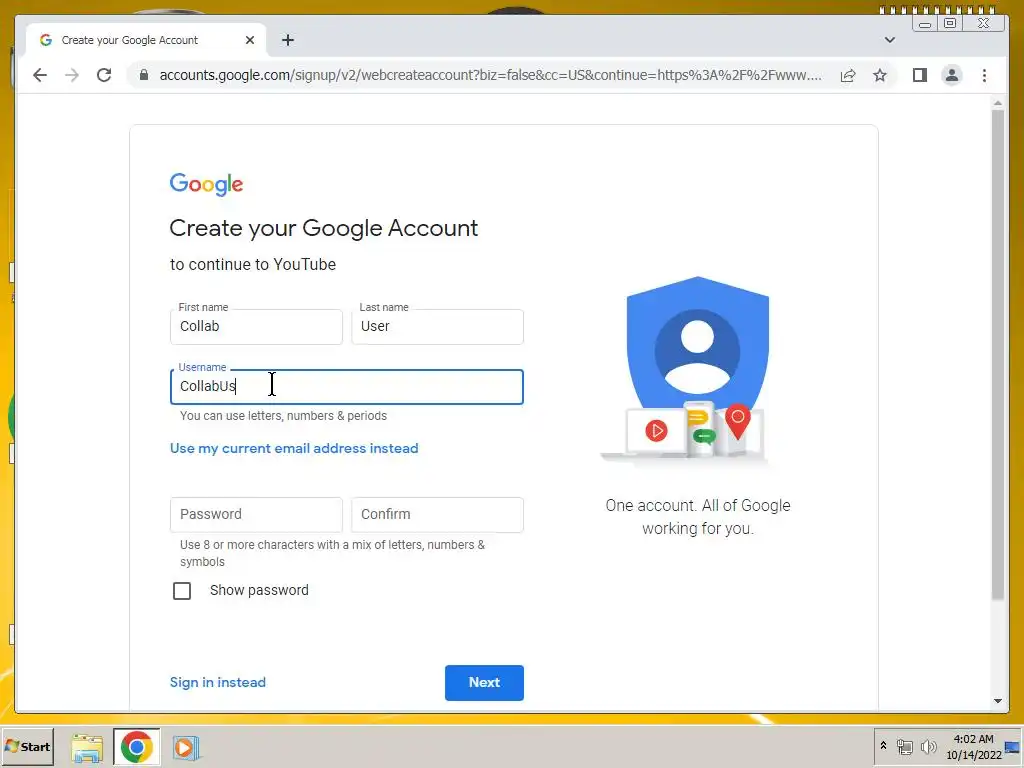Image resolution: width=1024 pixels, height=768 pixels.
Task: Click the scrollbar down arrow
Action: point(997,701)
